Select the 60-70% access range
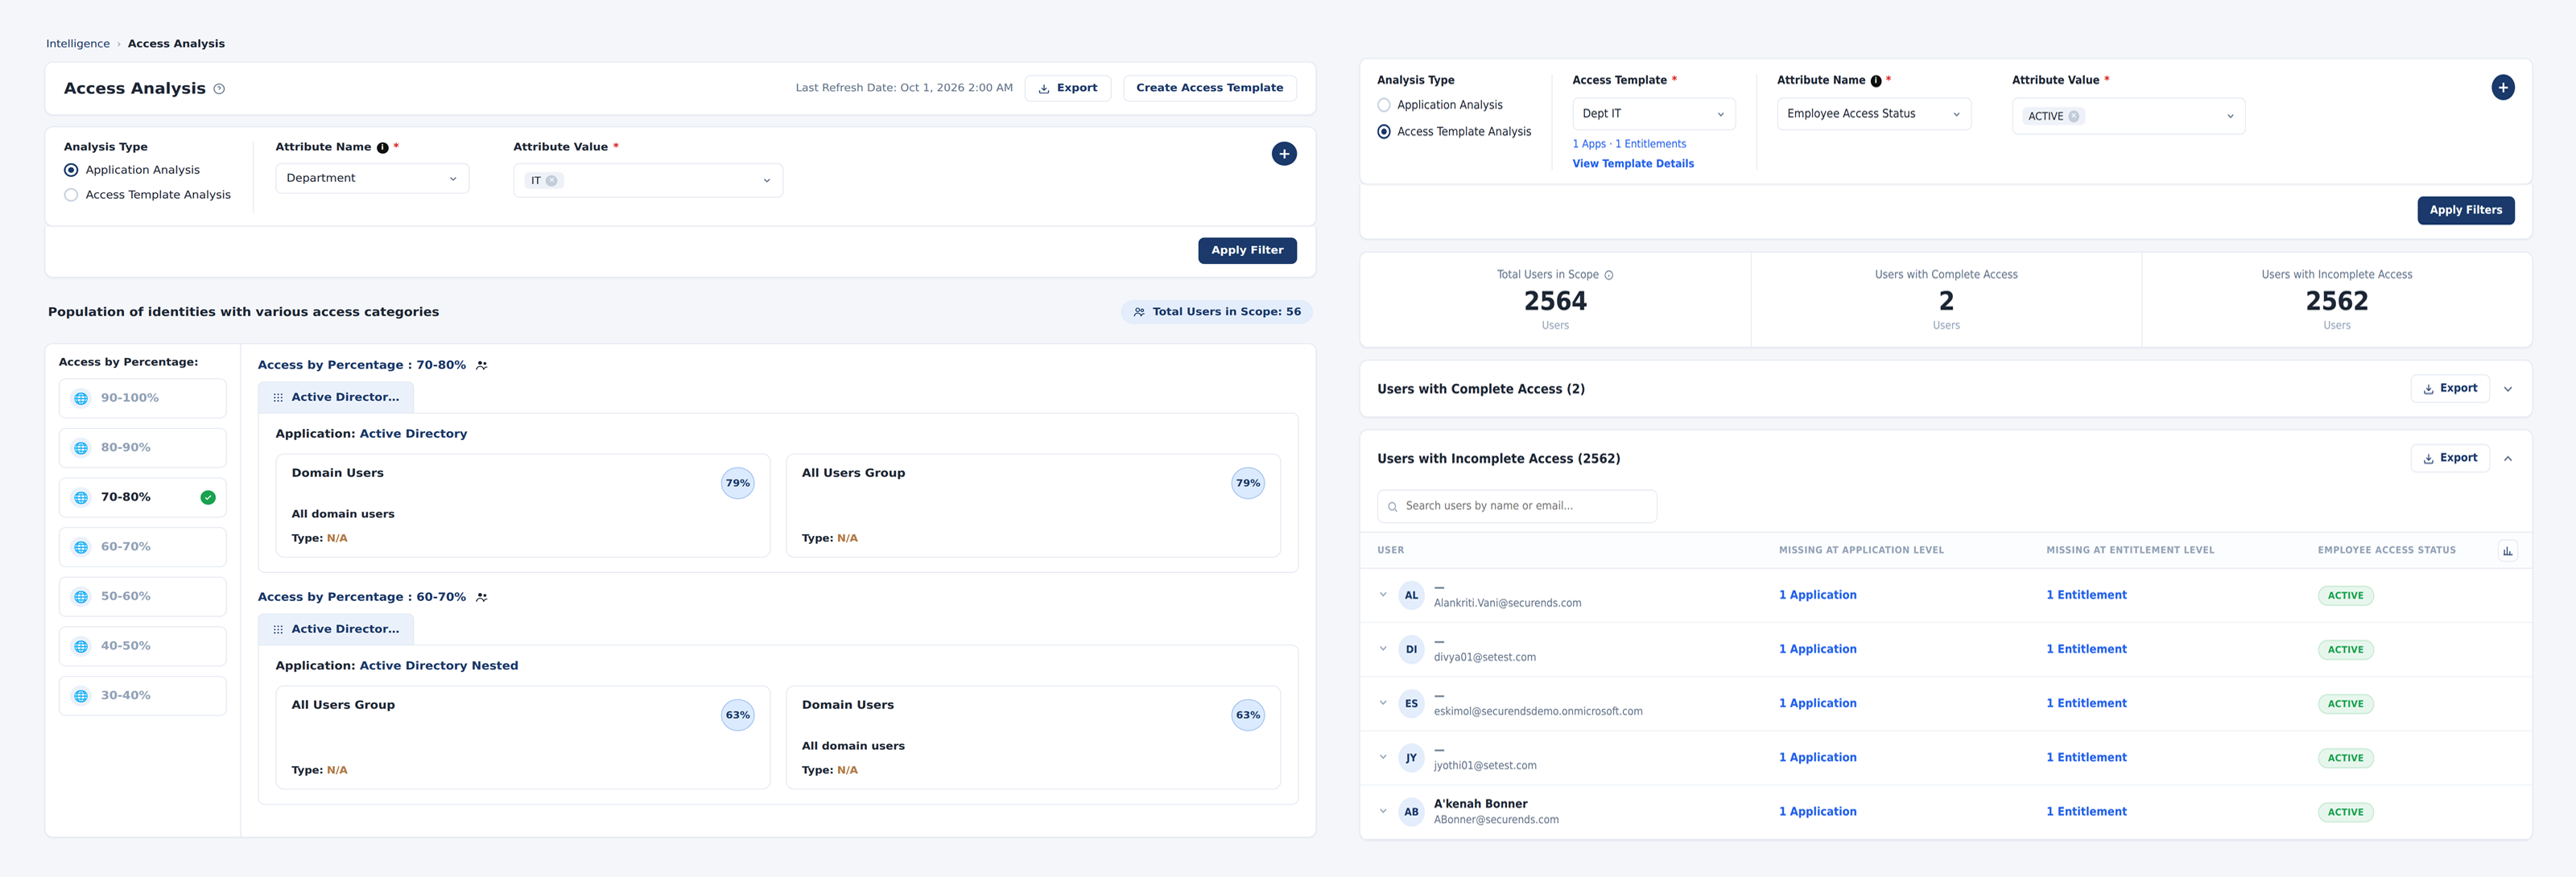Image resolution: width=2576 pixels, height=877 pixels. click(x=143, y=547)
